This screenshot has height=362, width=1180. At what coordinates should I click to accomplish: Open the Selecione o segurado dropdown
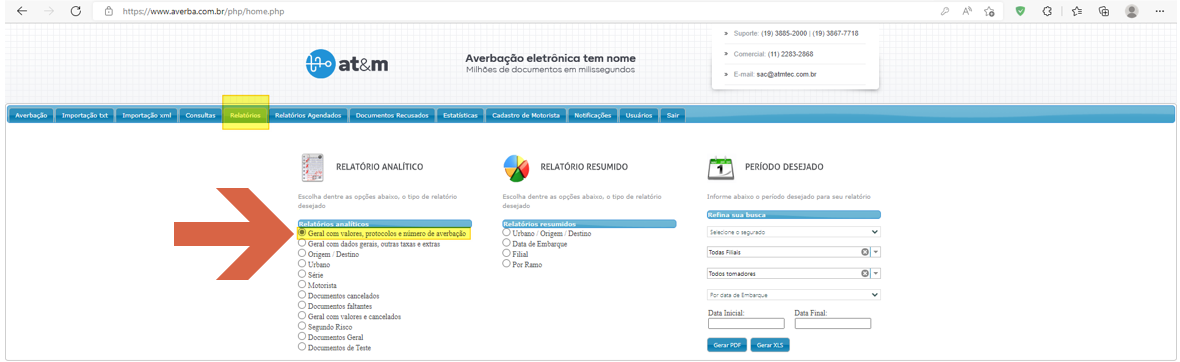pos(794,232)
